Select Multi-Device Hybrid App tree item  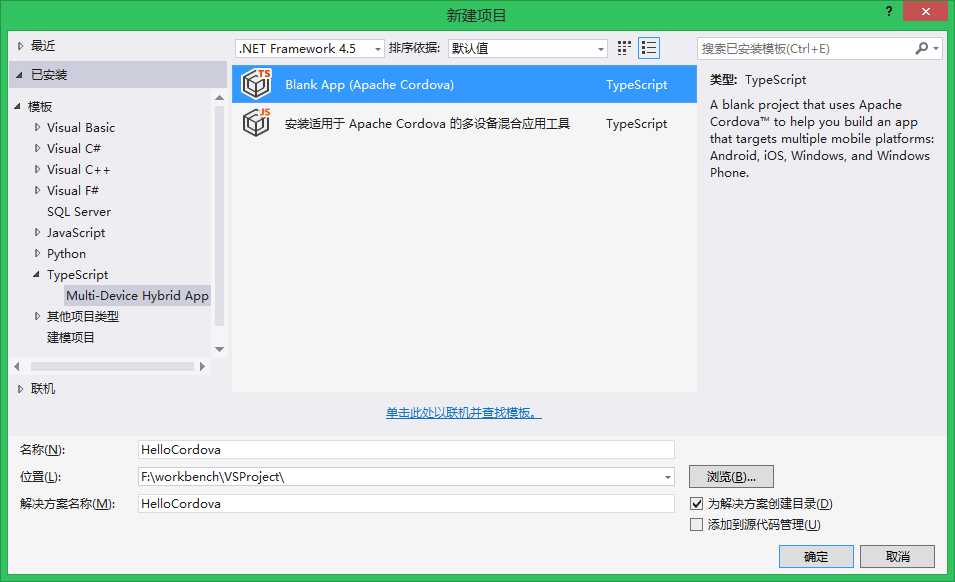(137, 295)
